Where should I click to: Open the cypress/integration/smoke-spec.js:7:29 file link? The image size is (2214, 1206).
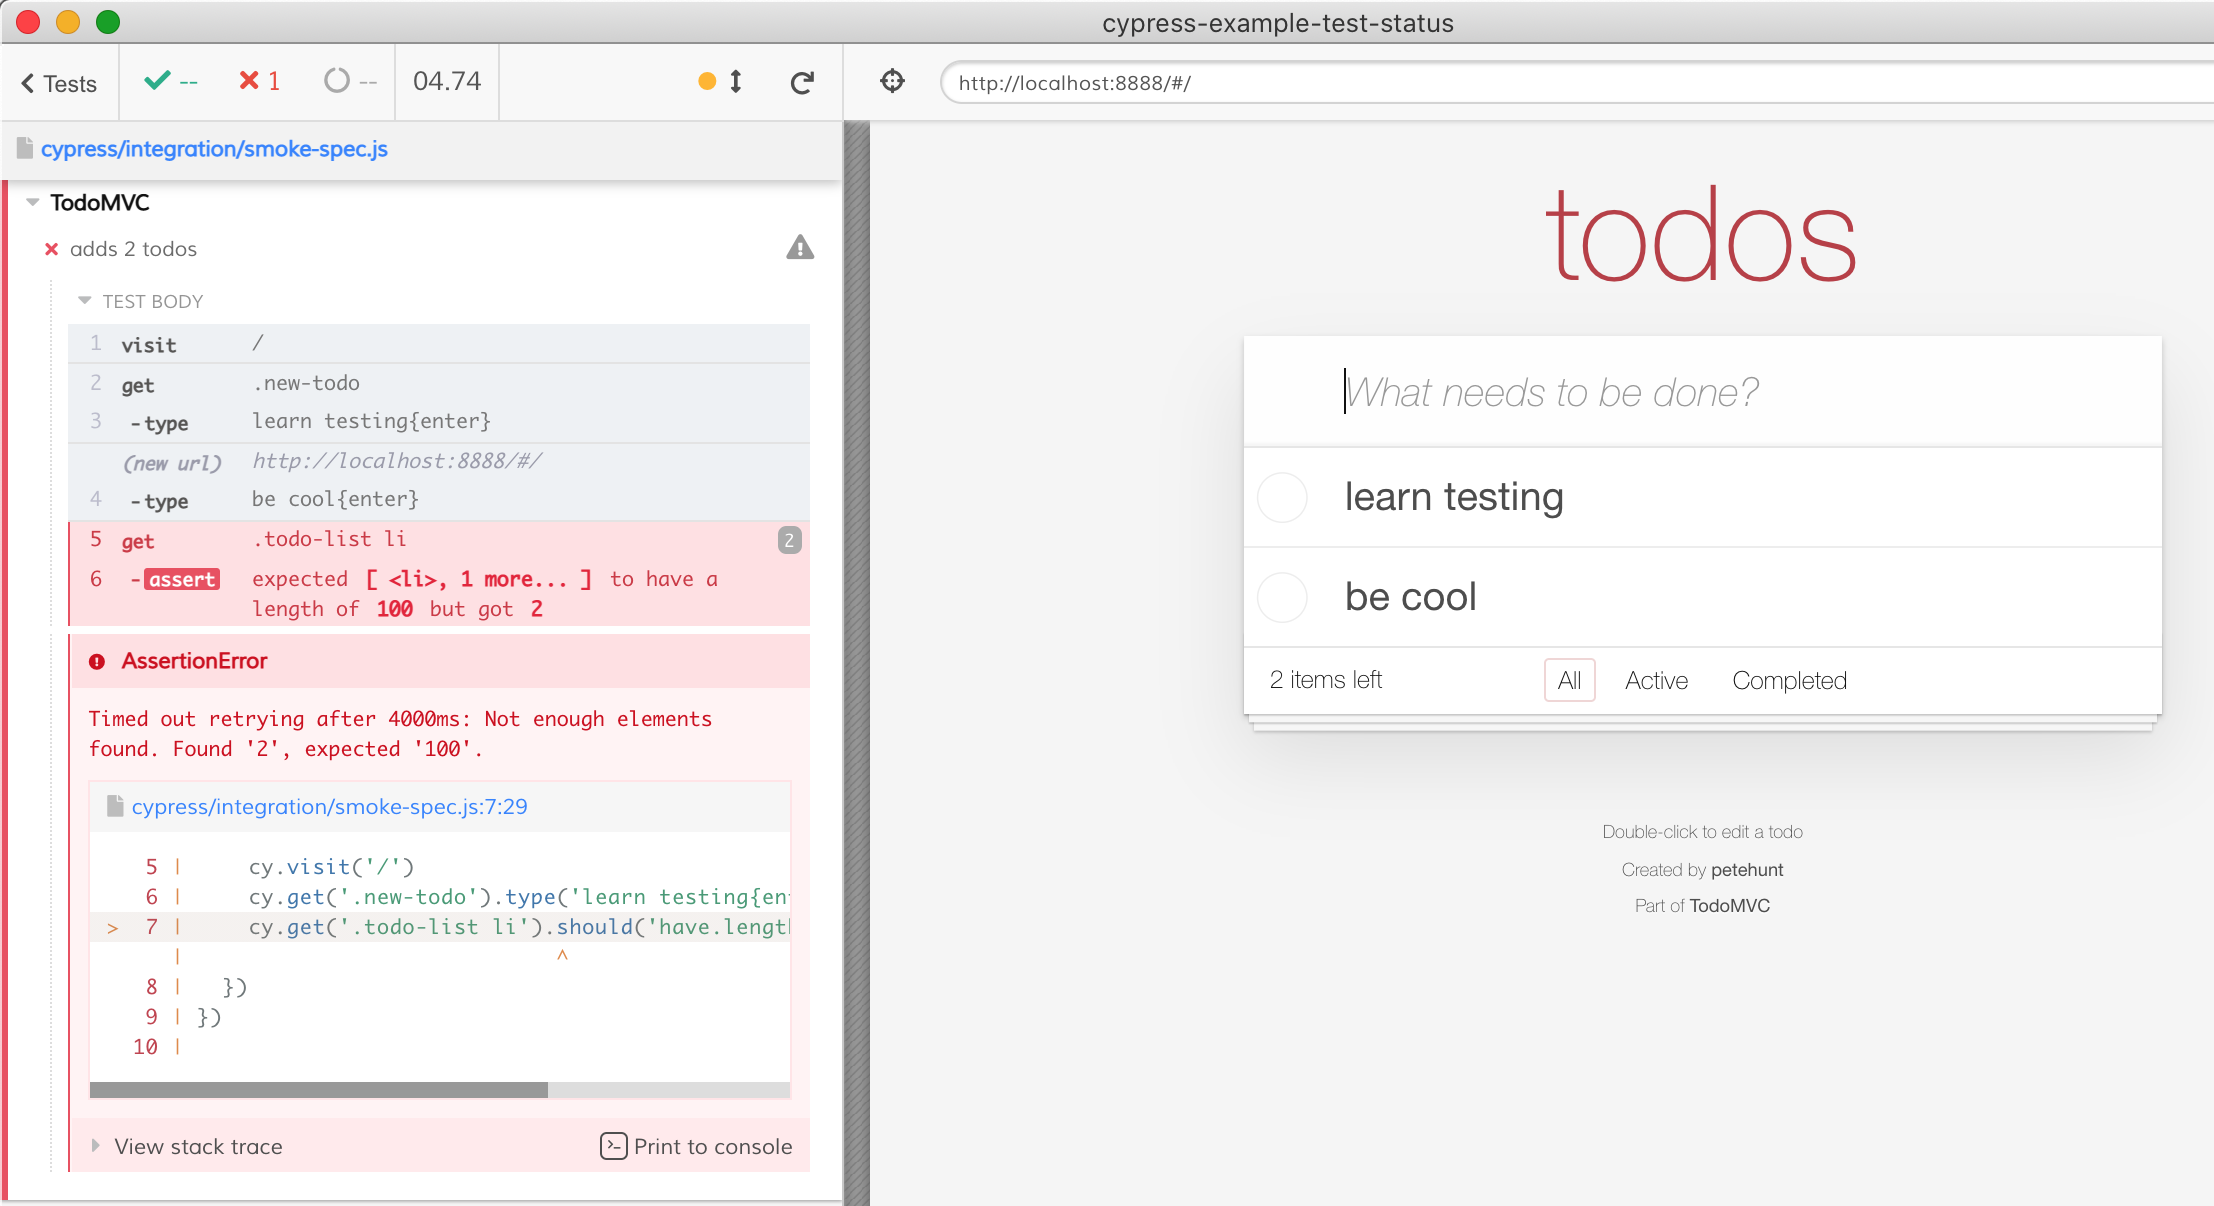tap(329, 806)
